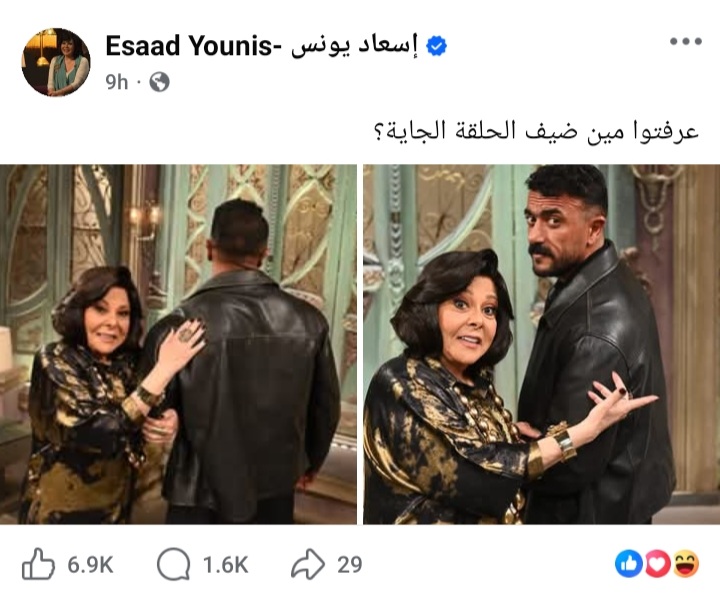Screen dimensions: 720x593
Task: Click the Arabic caption text of post
Action: (x=536, y=131)
